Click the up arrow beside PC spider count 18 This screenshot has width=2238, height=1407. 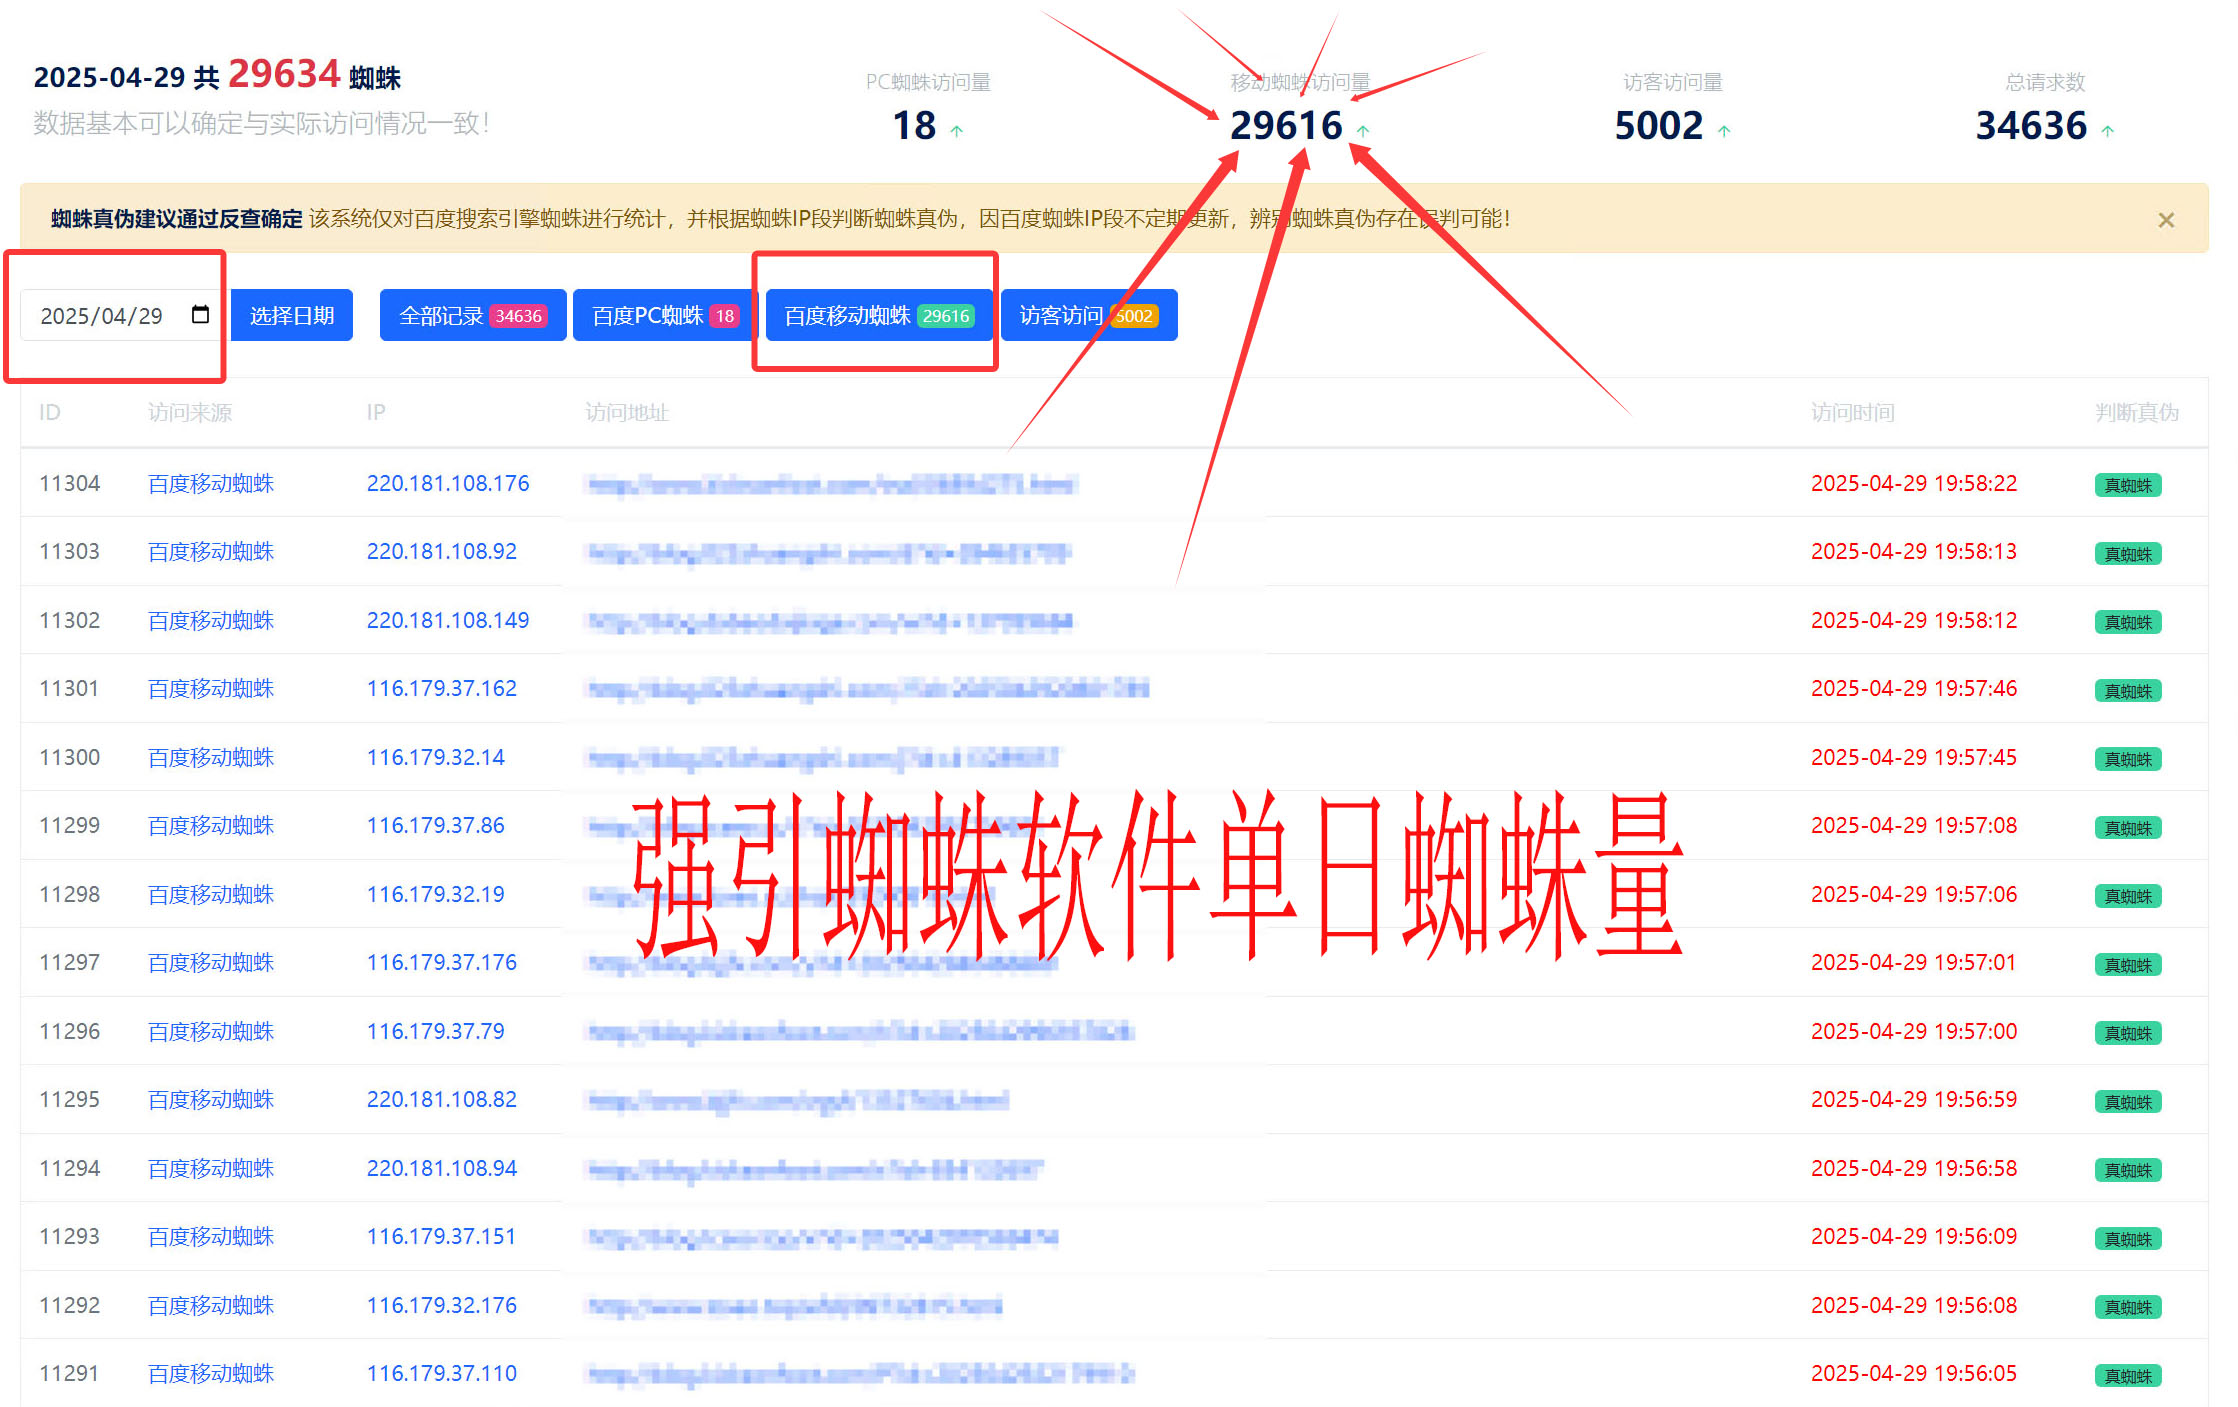[957, 131]
